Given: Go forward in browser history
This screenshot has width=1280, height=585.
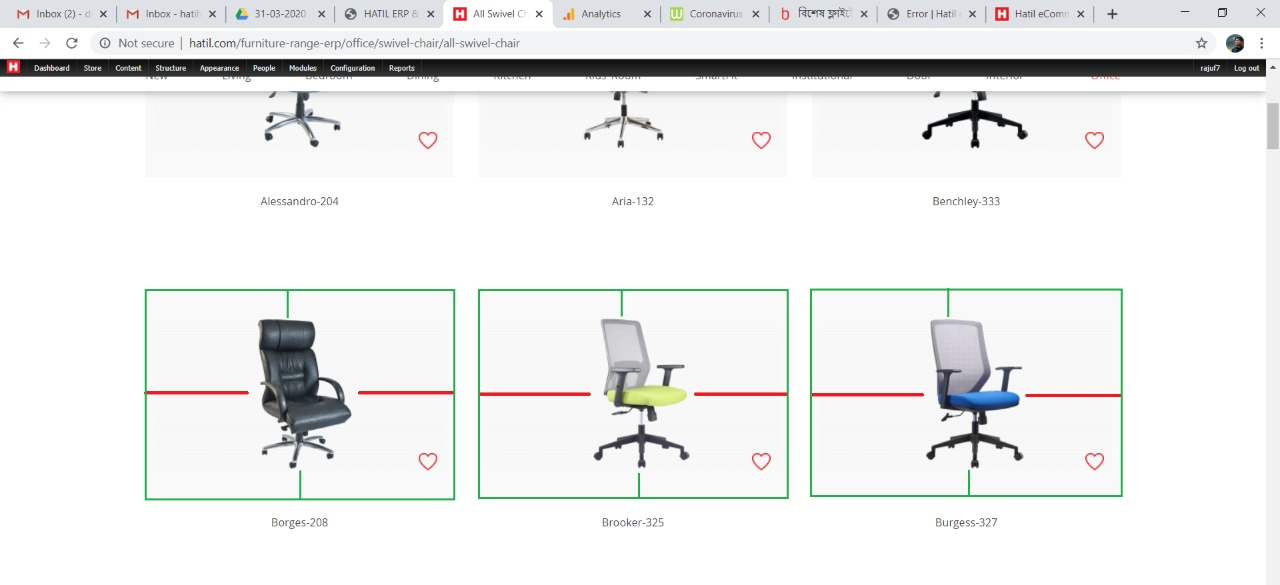Looking at the screenshot, I should (45, 43).
